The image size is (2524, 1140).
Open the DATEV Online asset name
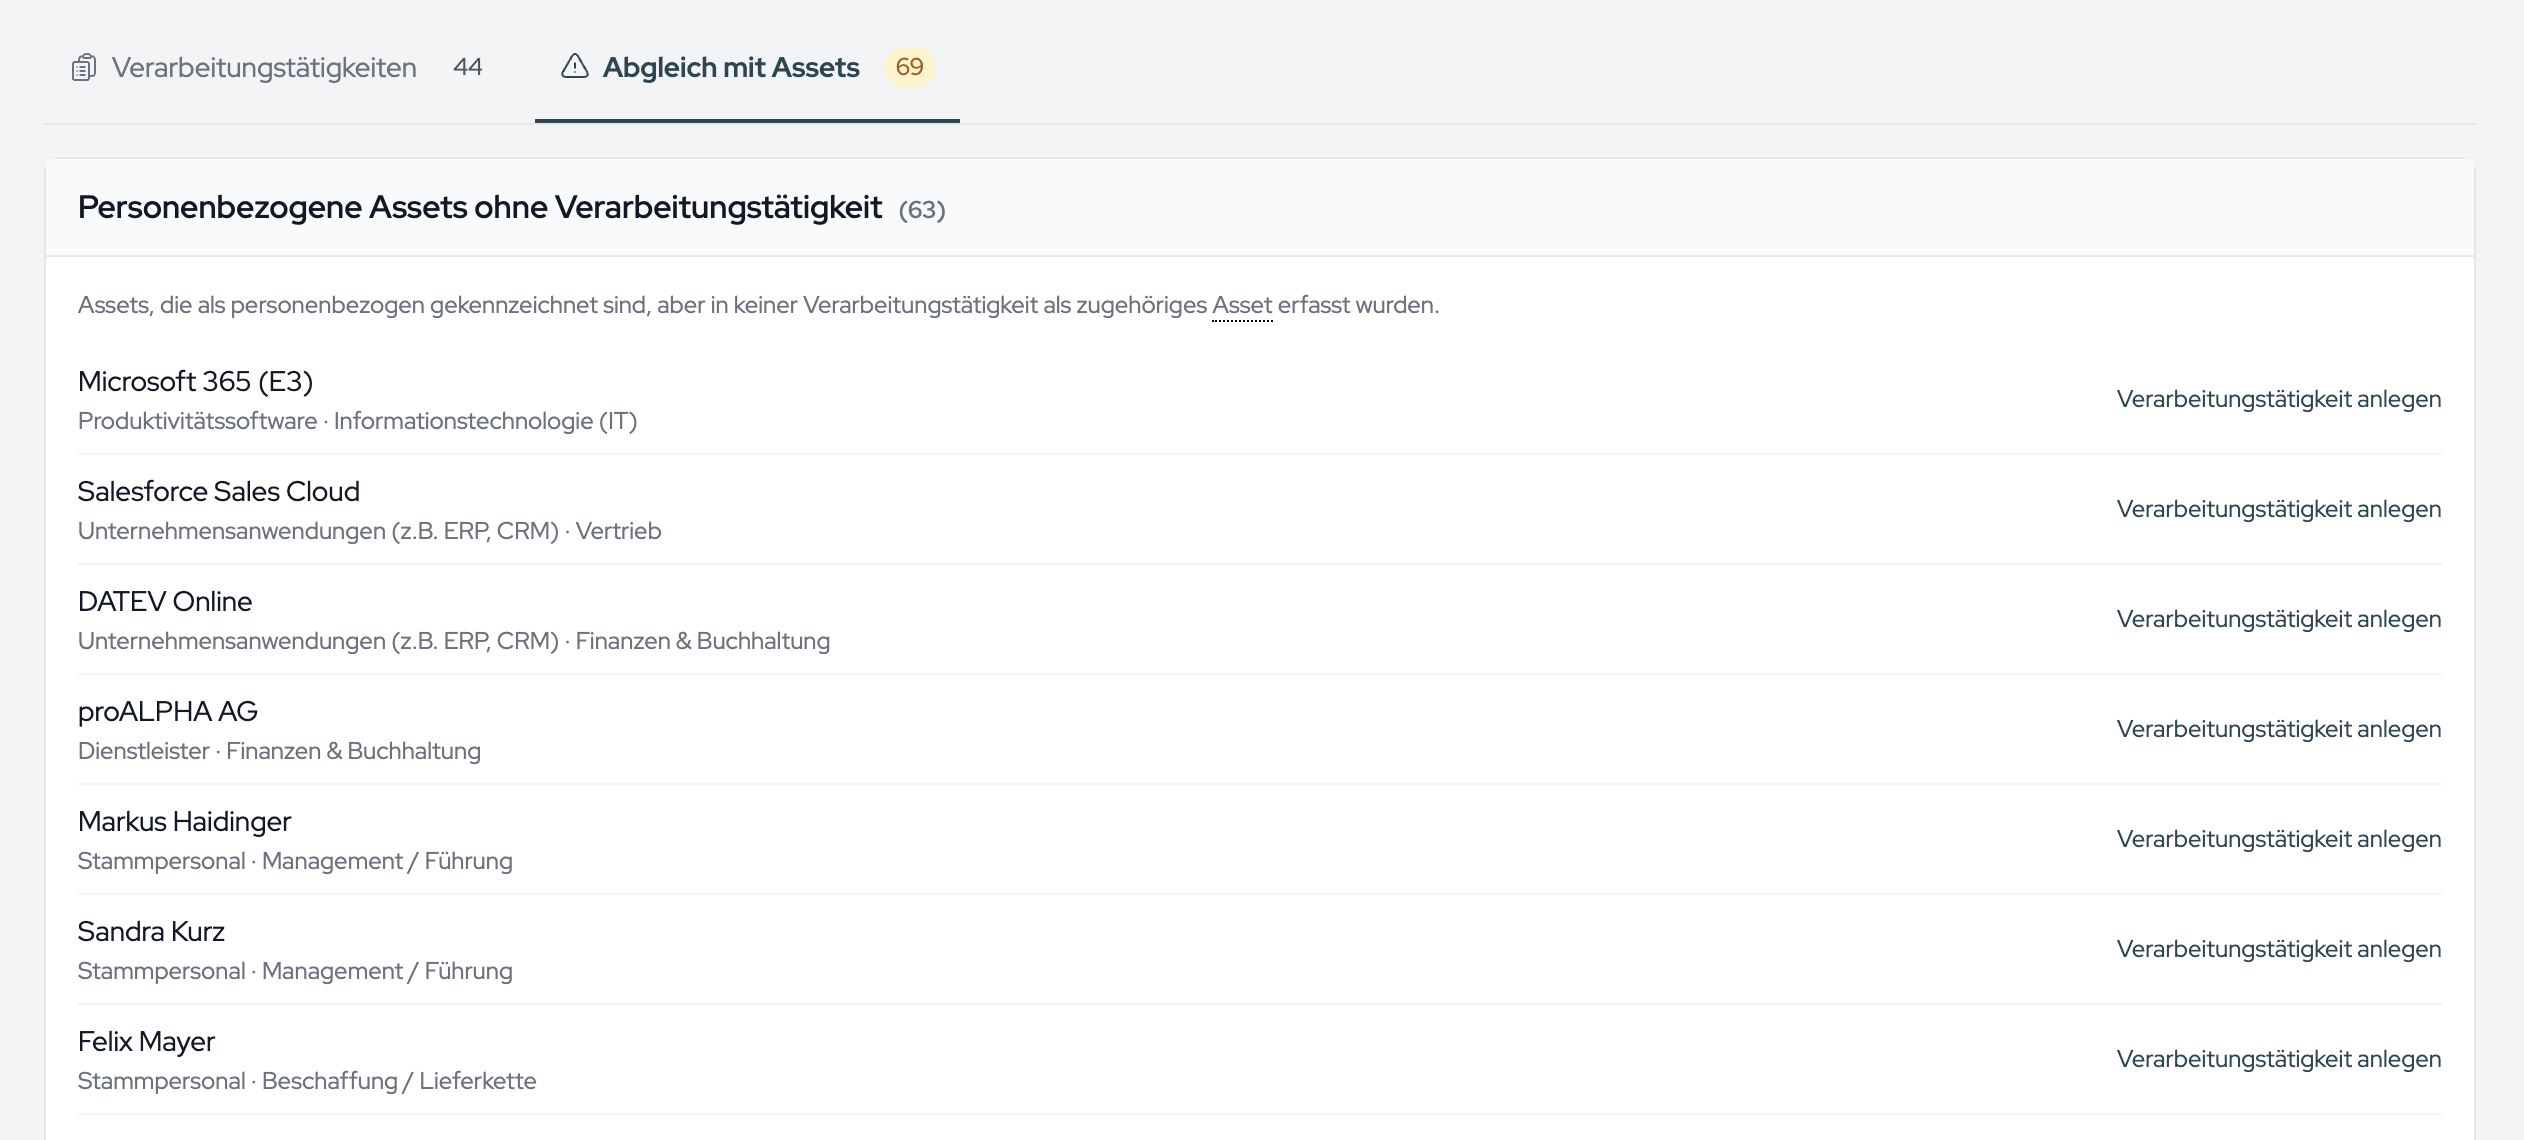pyautogui.click(x=165, y=601)
